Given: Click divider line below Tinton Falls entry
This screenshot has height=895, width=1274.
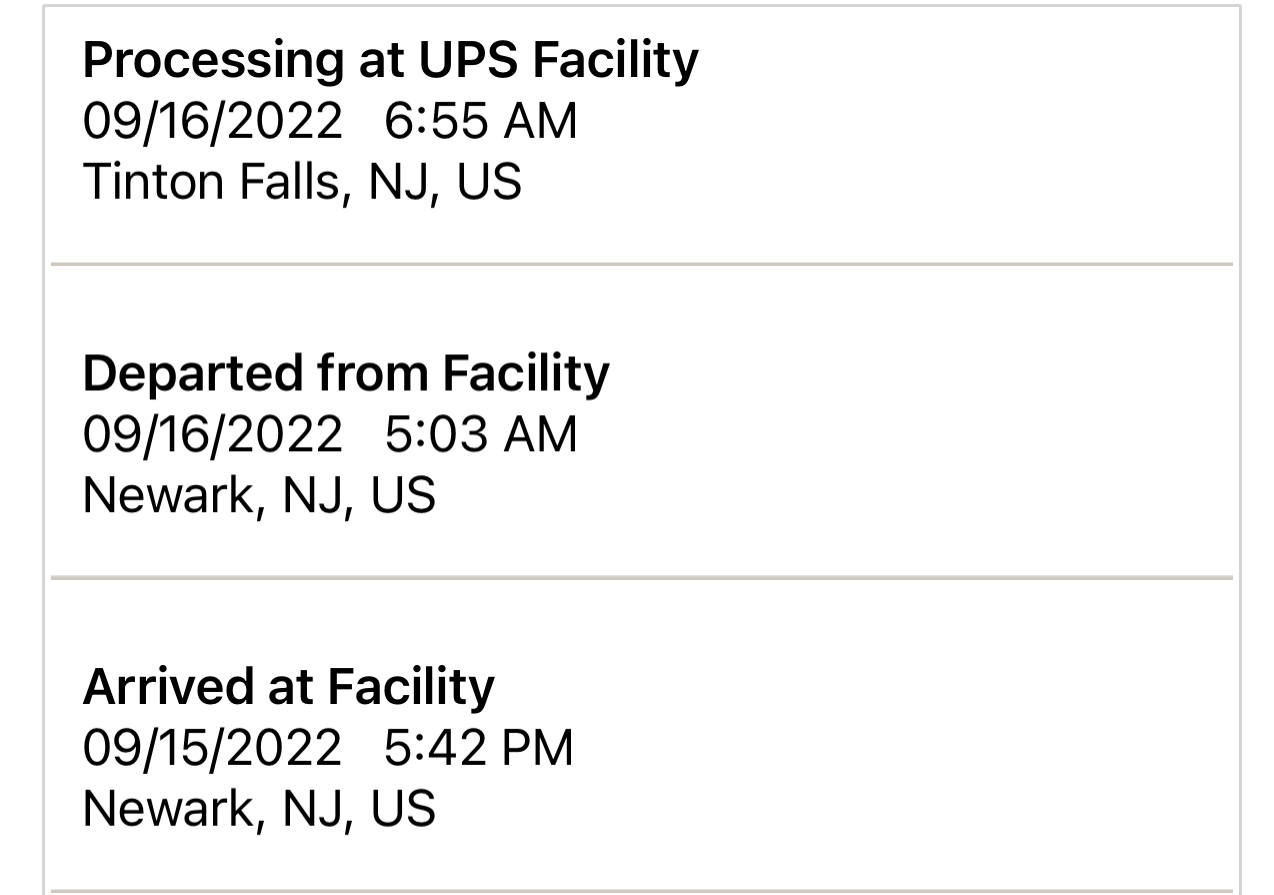Looking at the screenshot, I should [x=642, y=265].
